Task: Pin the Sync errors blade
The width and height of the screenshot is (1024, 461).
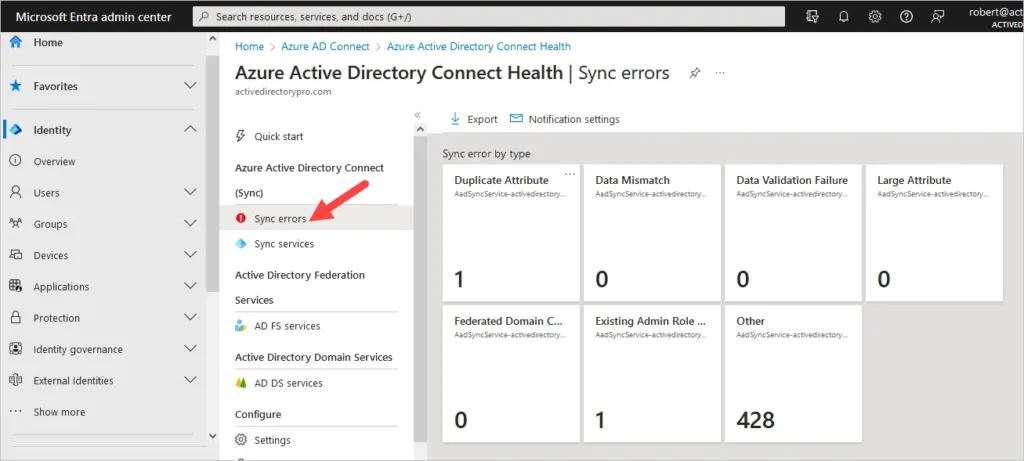Action: click(x=695, y=73)
